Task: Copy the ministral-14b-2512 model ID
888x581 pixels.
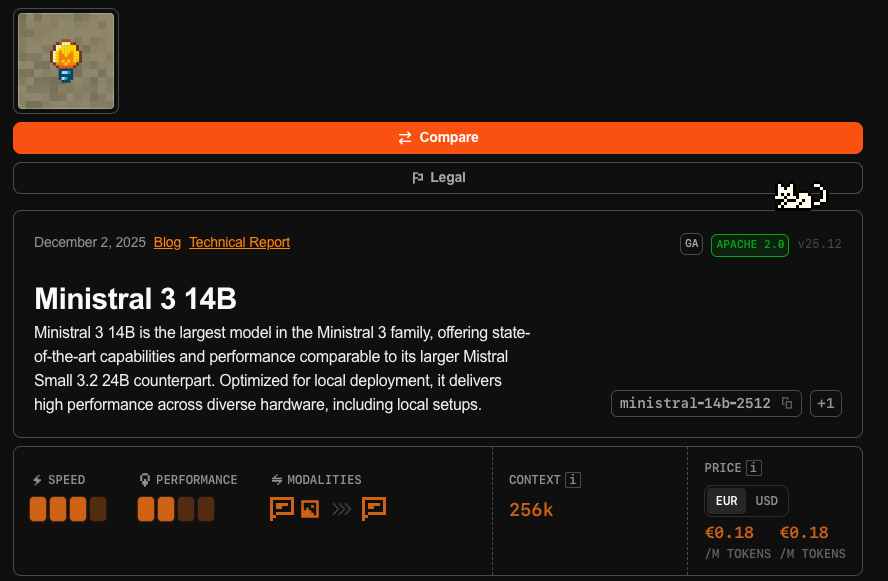Action: pos(787,403)
